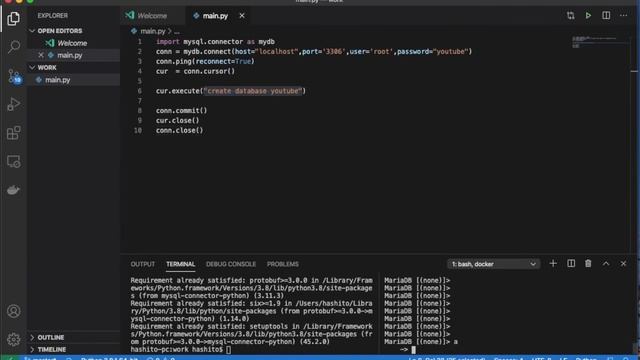Kill terminal with the trash icon

(x=588, y=264)
